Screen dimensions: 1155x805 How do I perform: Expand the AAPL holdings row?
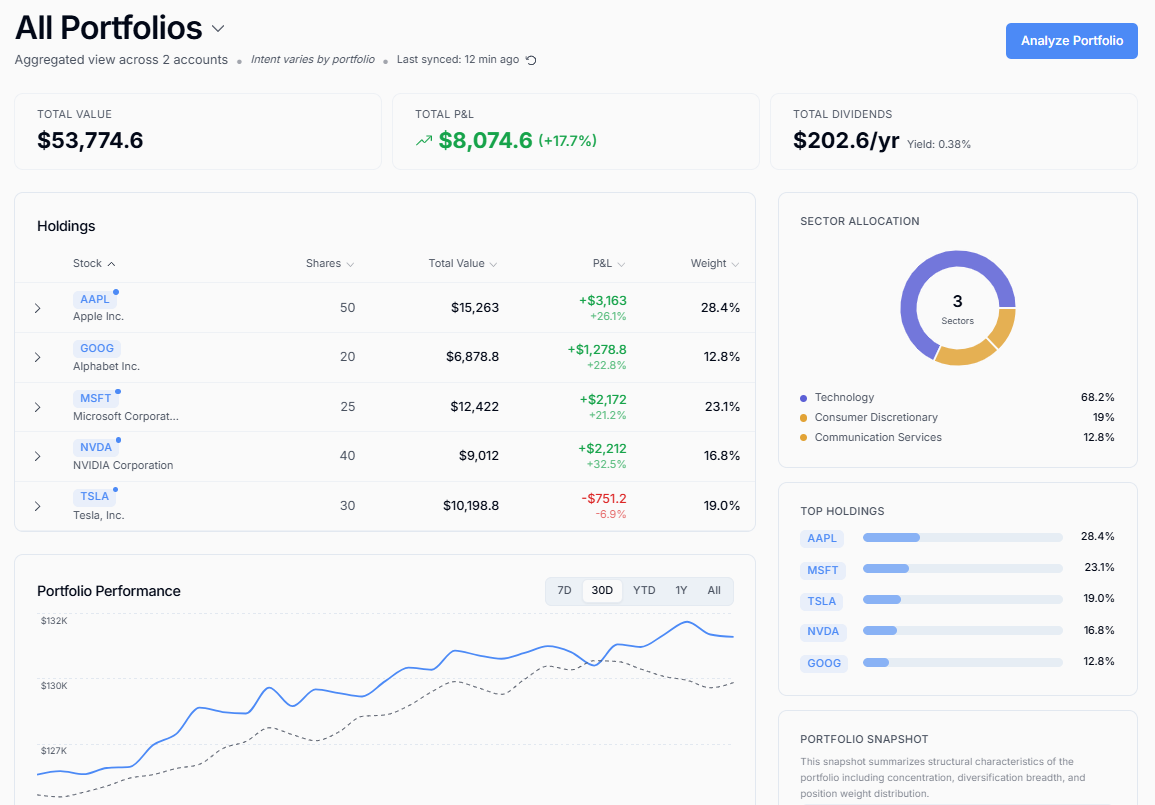38,308
